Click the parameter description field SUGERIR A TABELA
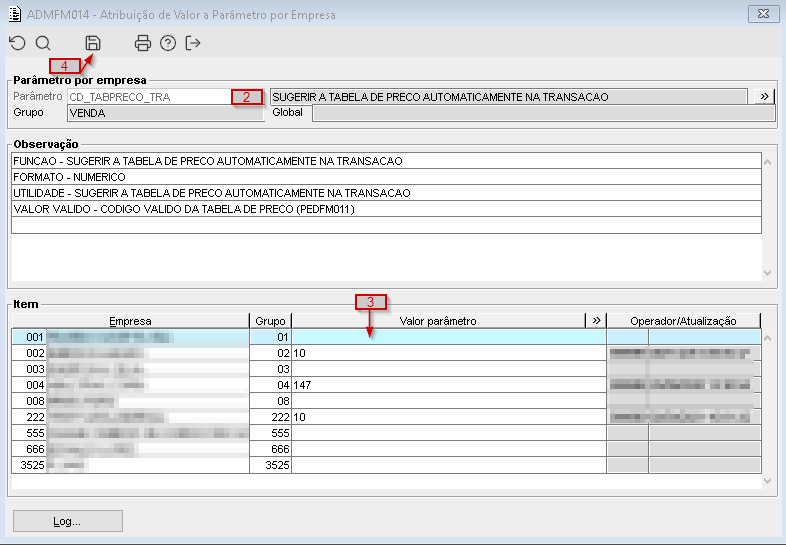The width and height of the screenshot is (786, 545). click(x=509, y=97)
